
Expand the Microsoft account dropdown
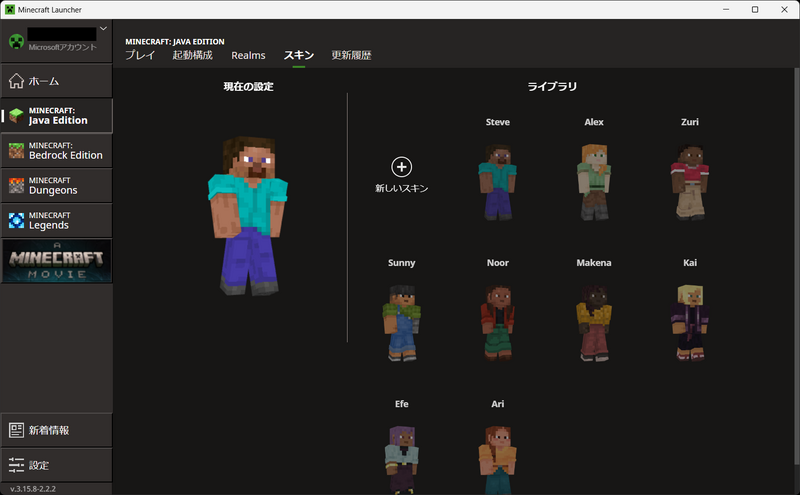104,34
